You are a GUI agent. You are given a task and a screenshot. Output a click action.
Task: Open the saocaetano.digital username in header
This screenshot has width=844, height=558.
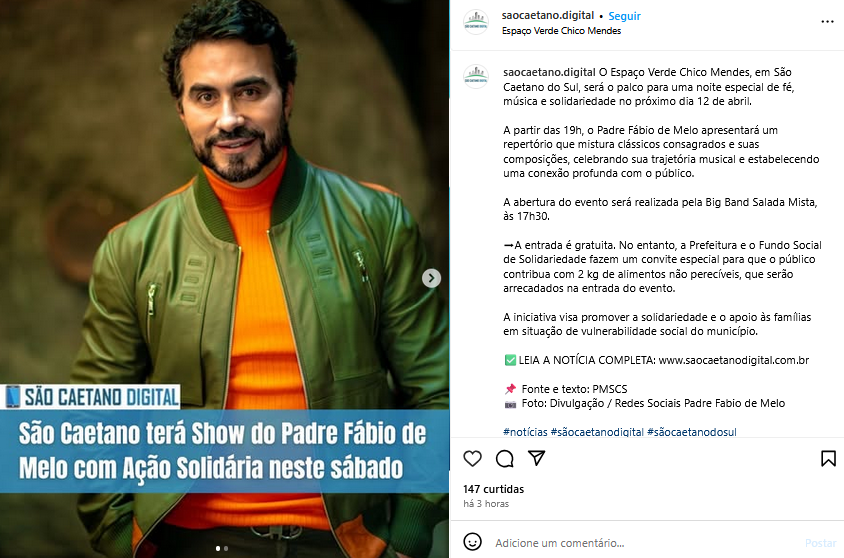(547, 16)
